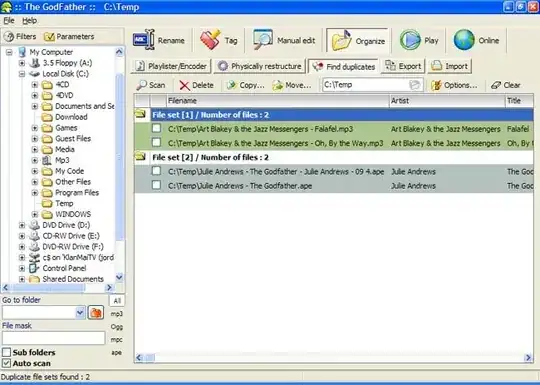Open the Go to folder dropdown

[80, 313]
